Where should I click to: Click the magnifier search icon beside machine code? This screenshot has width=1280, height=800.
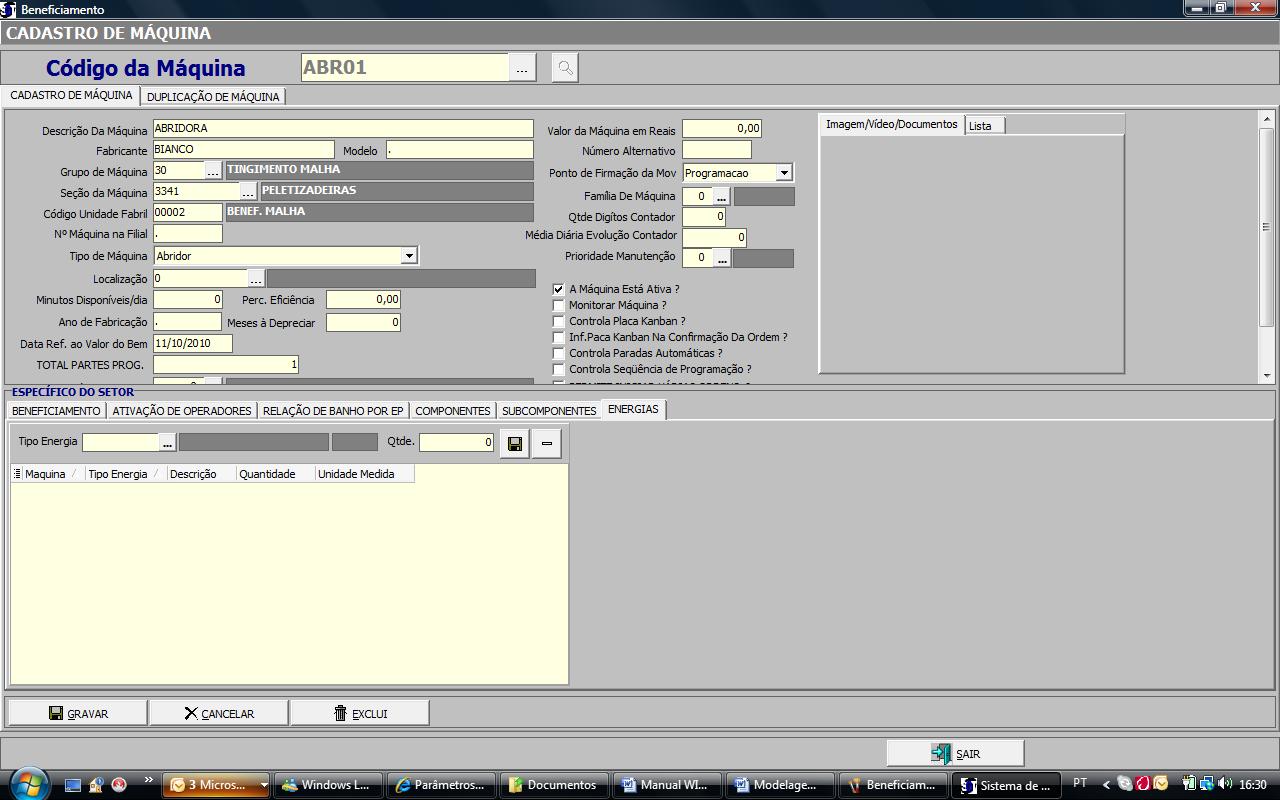tap(565, 68)
